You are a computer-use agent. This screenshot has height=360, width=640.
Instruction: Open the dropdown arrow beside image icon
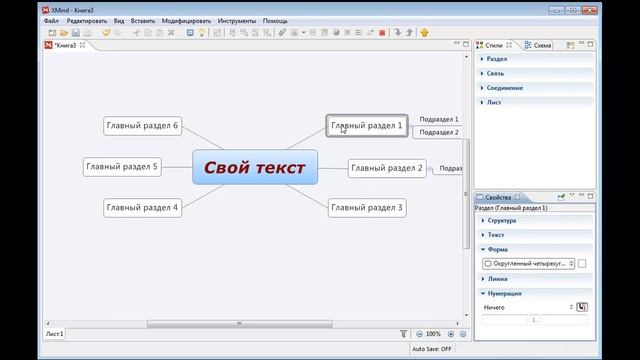pyautogui.click(x=303, y=33)
